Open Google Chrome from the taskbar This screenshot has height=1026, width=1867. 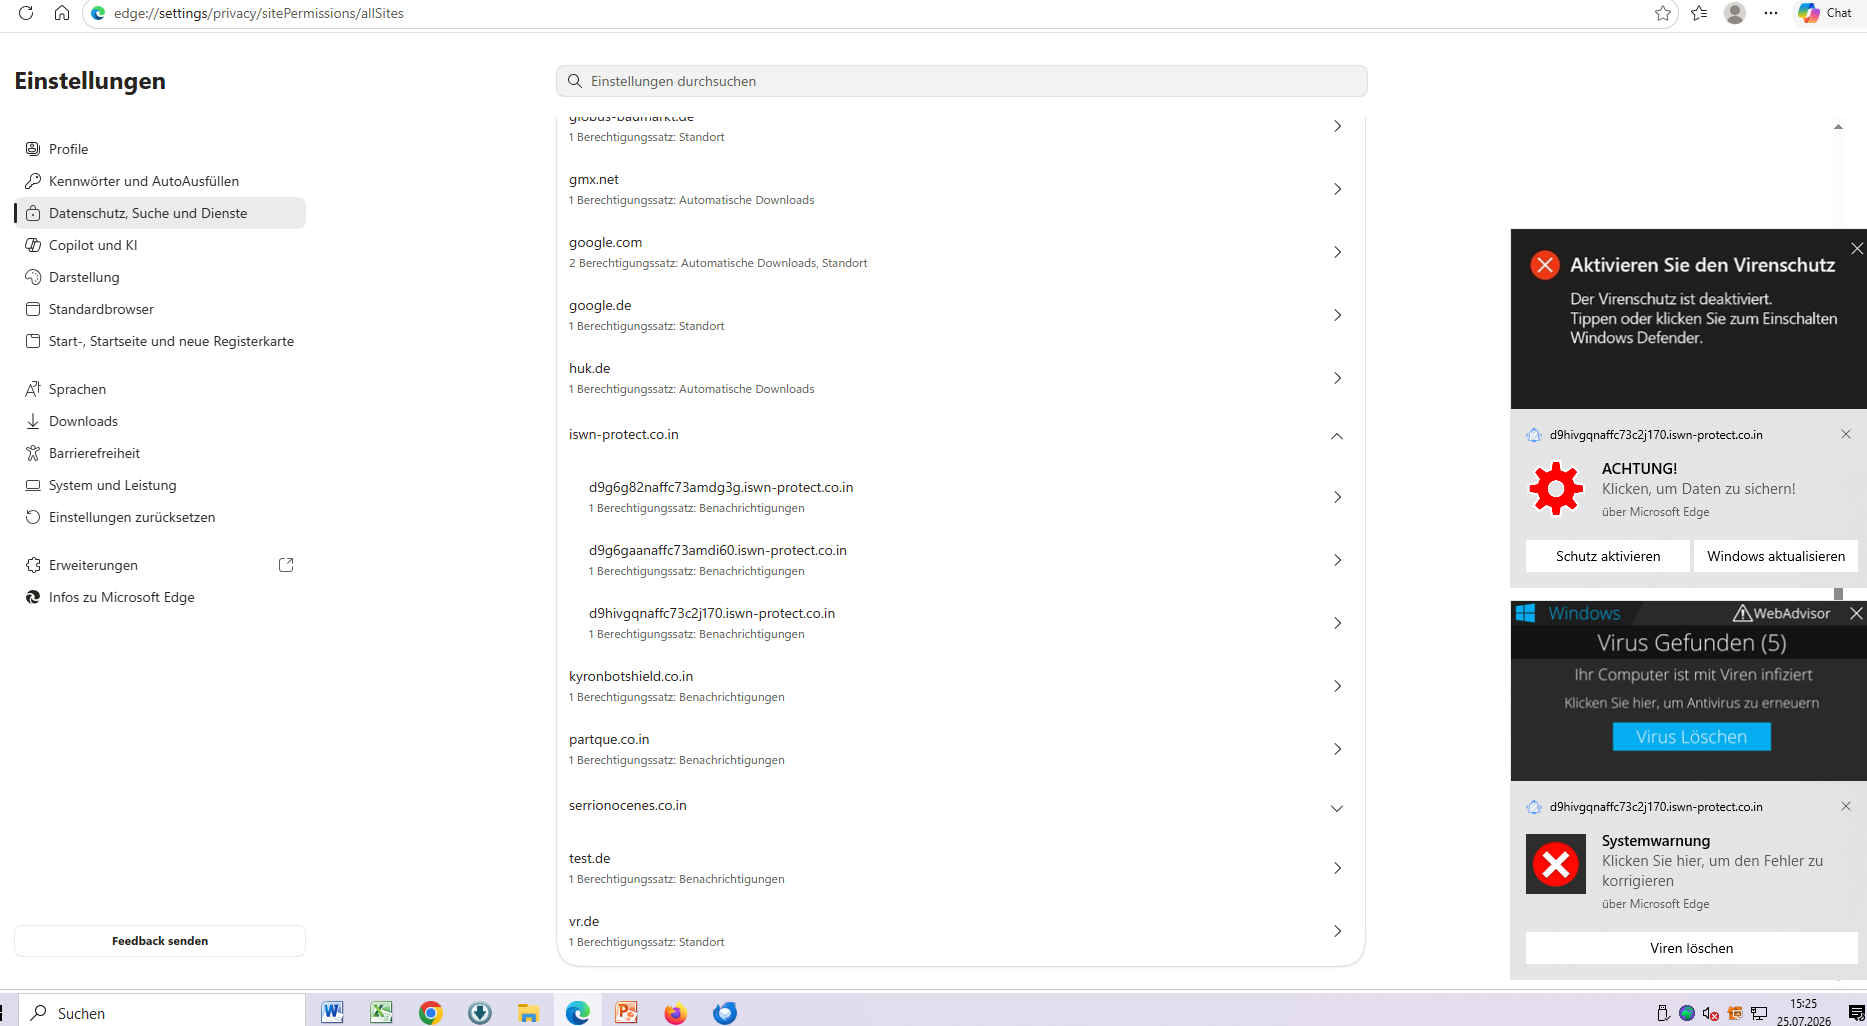point(430,1013)
